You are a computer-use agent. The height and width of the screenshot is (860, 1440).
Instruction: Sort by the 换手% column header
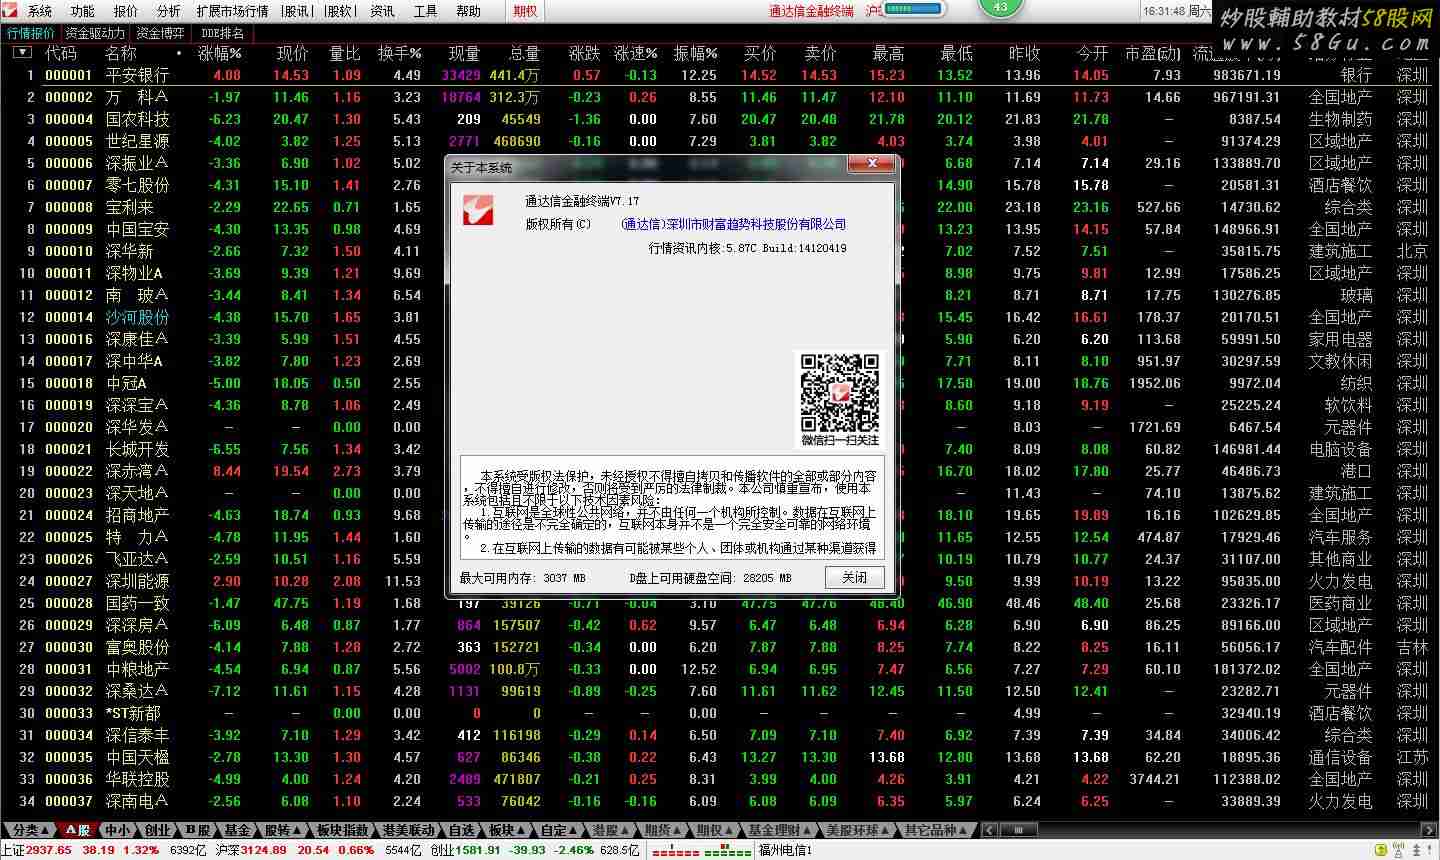399,52
